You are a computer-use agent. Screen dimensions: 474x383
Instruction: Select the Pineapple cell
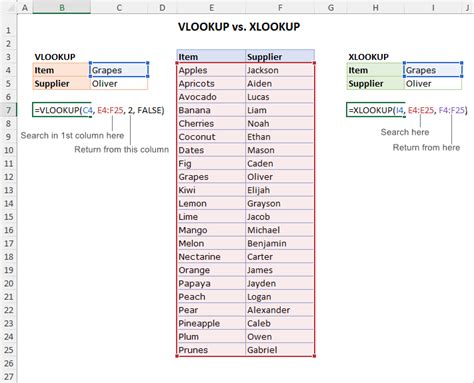211,323
